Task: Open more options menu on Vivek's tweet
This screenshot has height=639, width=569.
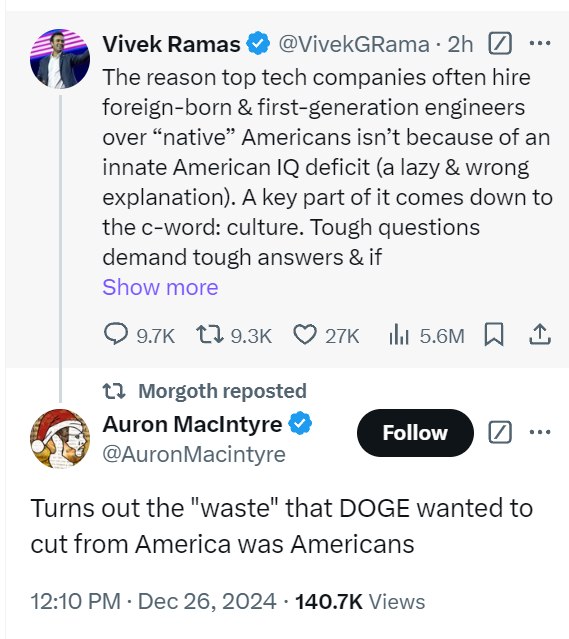Action: (x=540, y=43)
